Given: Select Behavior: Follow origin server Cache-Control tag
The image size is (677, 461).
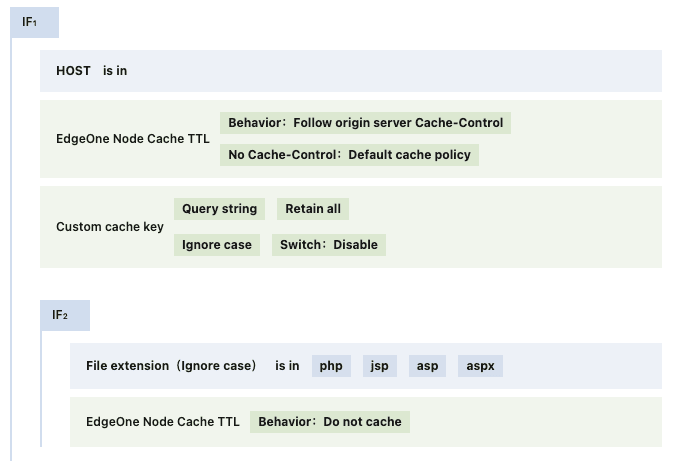Looking at the screenshot, I should click(x=365, y=123).
